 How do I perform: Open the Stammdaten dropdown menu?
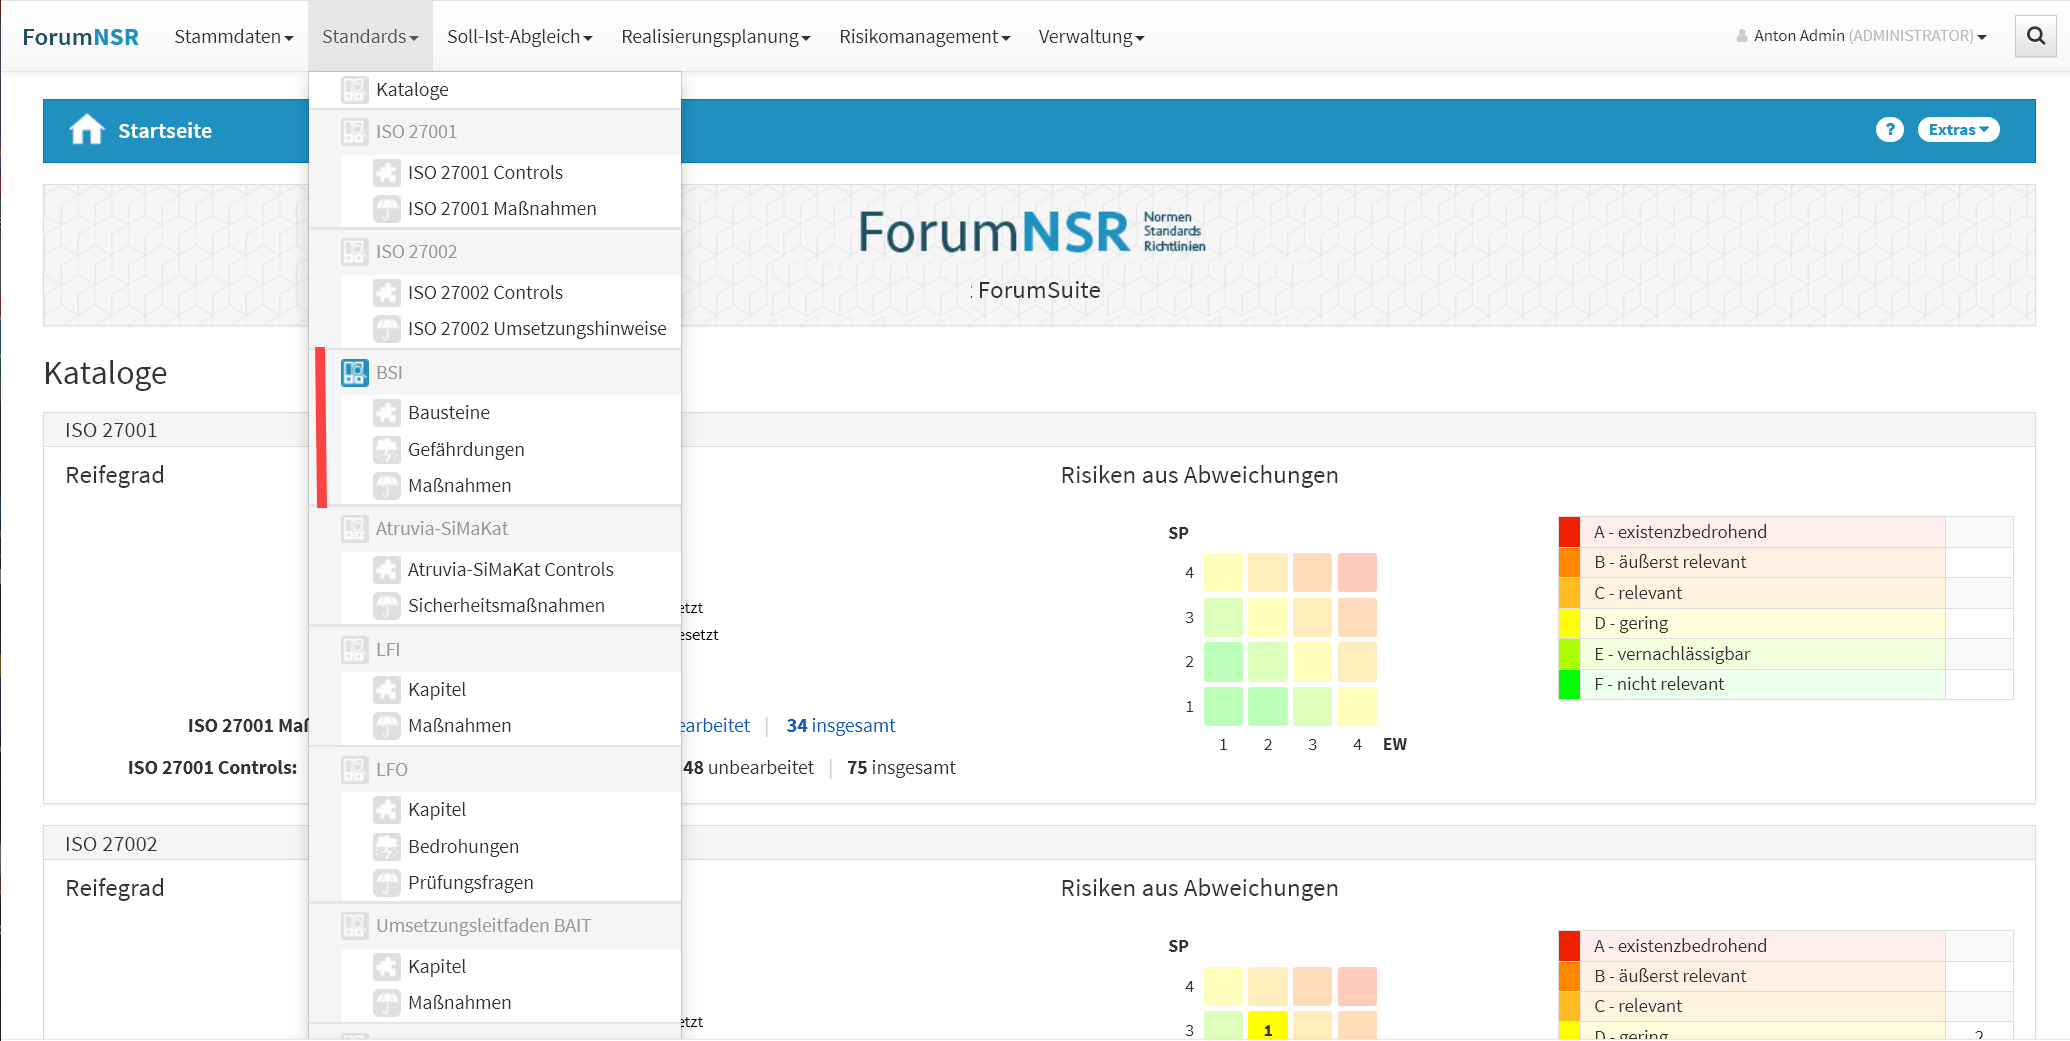[x=233, y=37]
